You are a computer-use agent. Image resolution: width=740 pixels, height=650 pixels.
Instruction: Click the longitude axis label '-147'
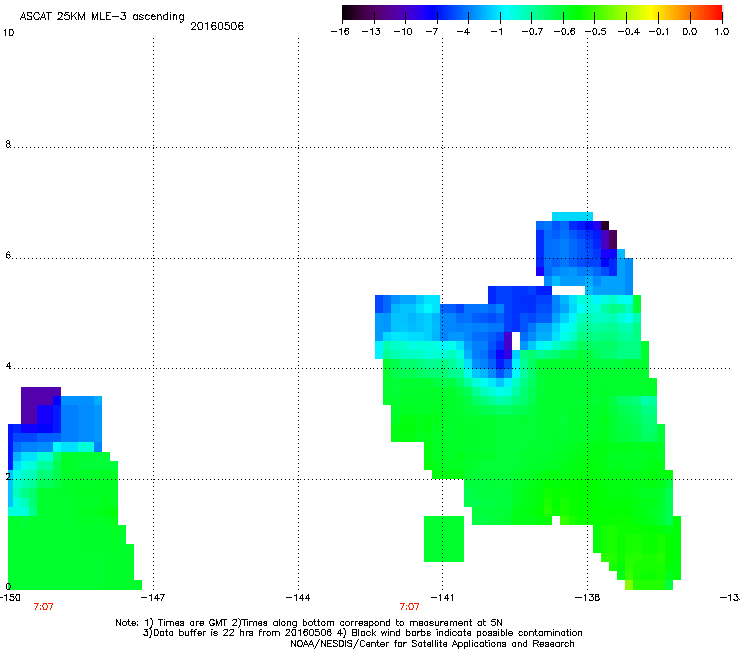tap(153, 597)
